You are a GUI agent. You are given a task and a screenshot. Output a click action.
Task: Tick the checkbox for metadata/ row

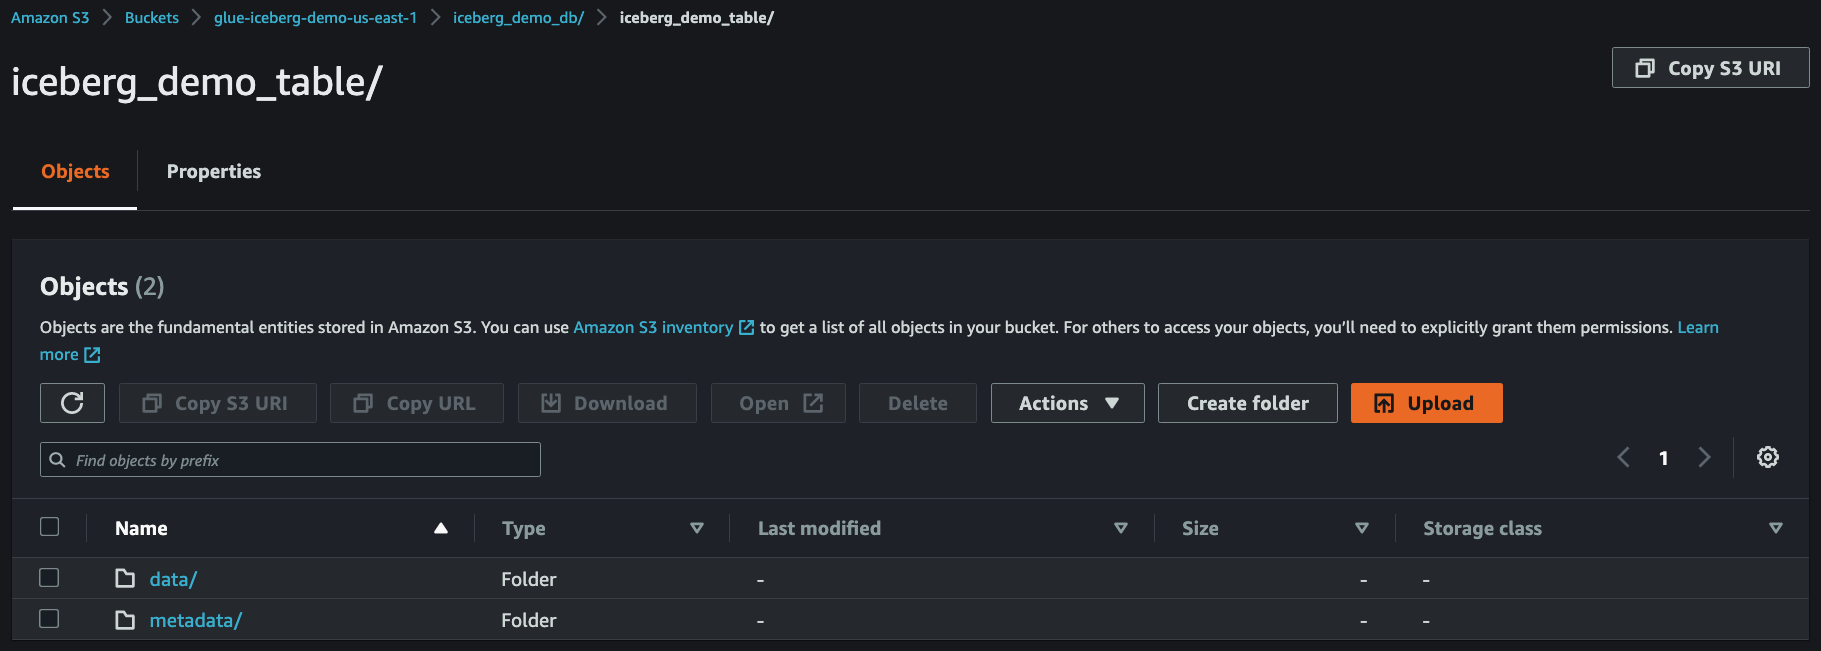coord(49,619)
